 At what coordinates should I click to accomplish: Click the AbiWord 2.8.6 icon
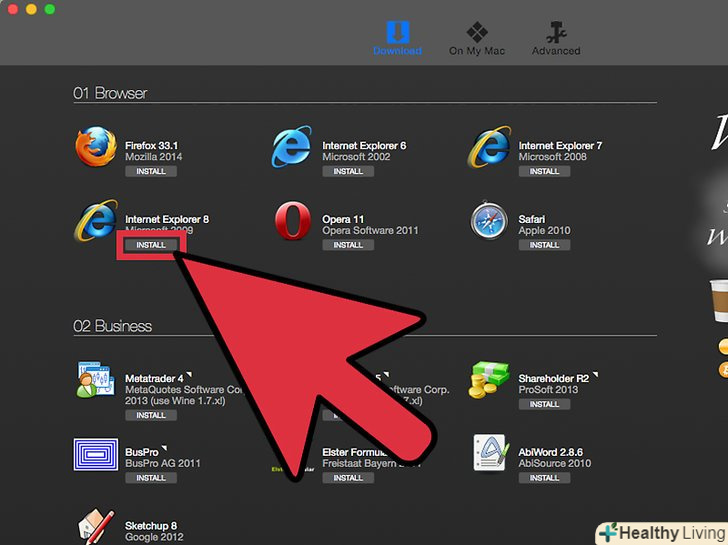pyautogui.click(x=489, y=454)
